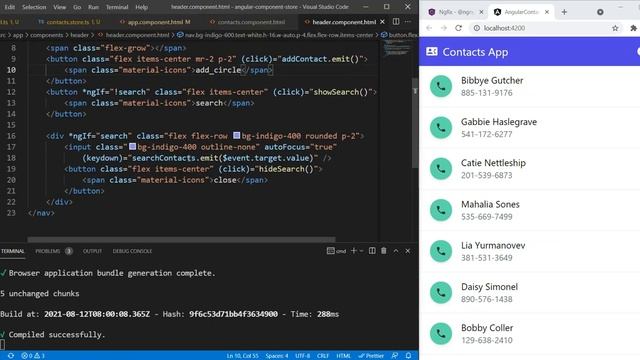Click the HTML language mode status item
This screenshot has width=640, height=360.
click(x=343, y=356)
